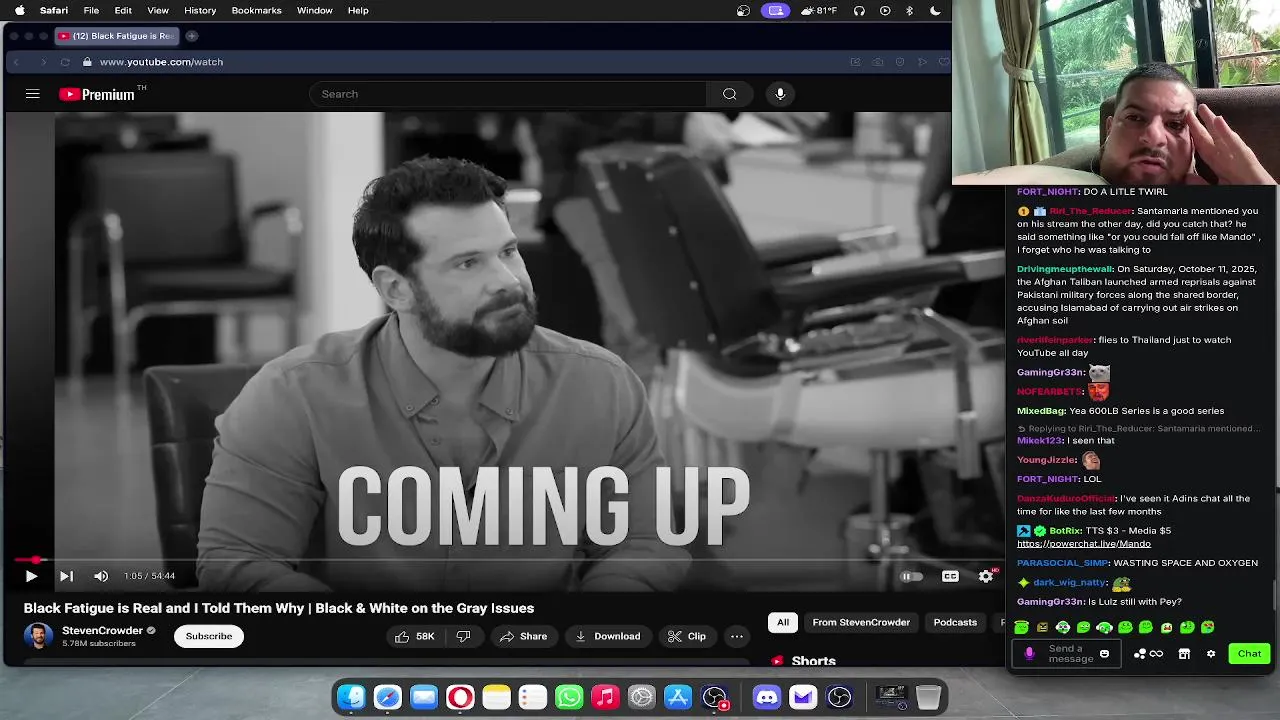Open the StevenCrowder channel name link

point(102,631)
